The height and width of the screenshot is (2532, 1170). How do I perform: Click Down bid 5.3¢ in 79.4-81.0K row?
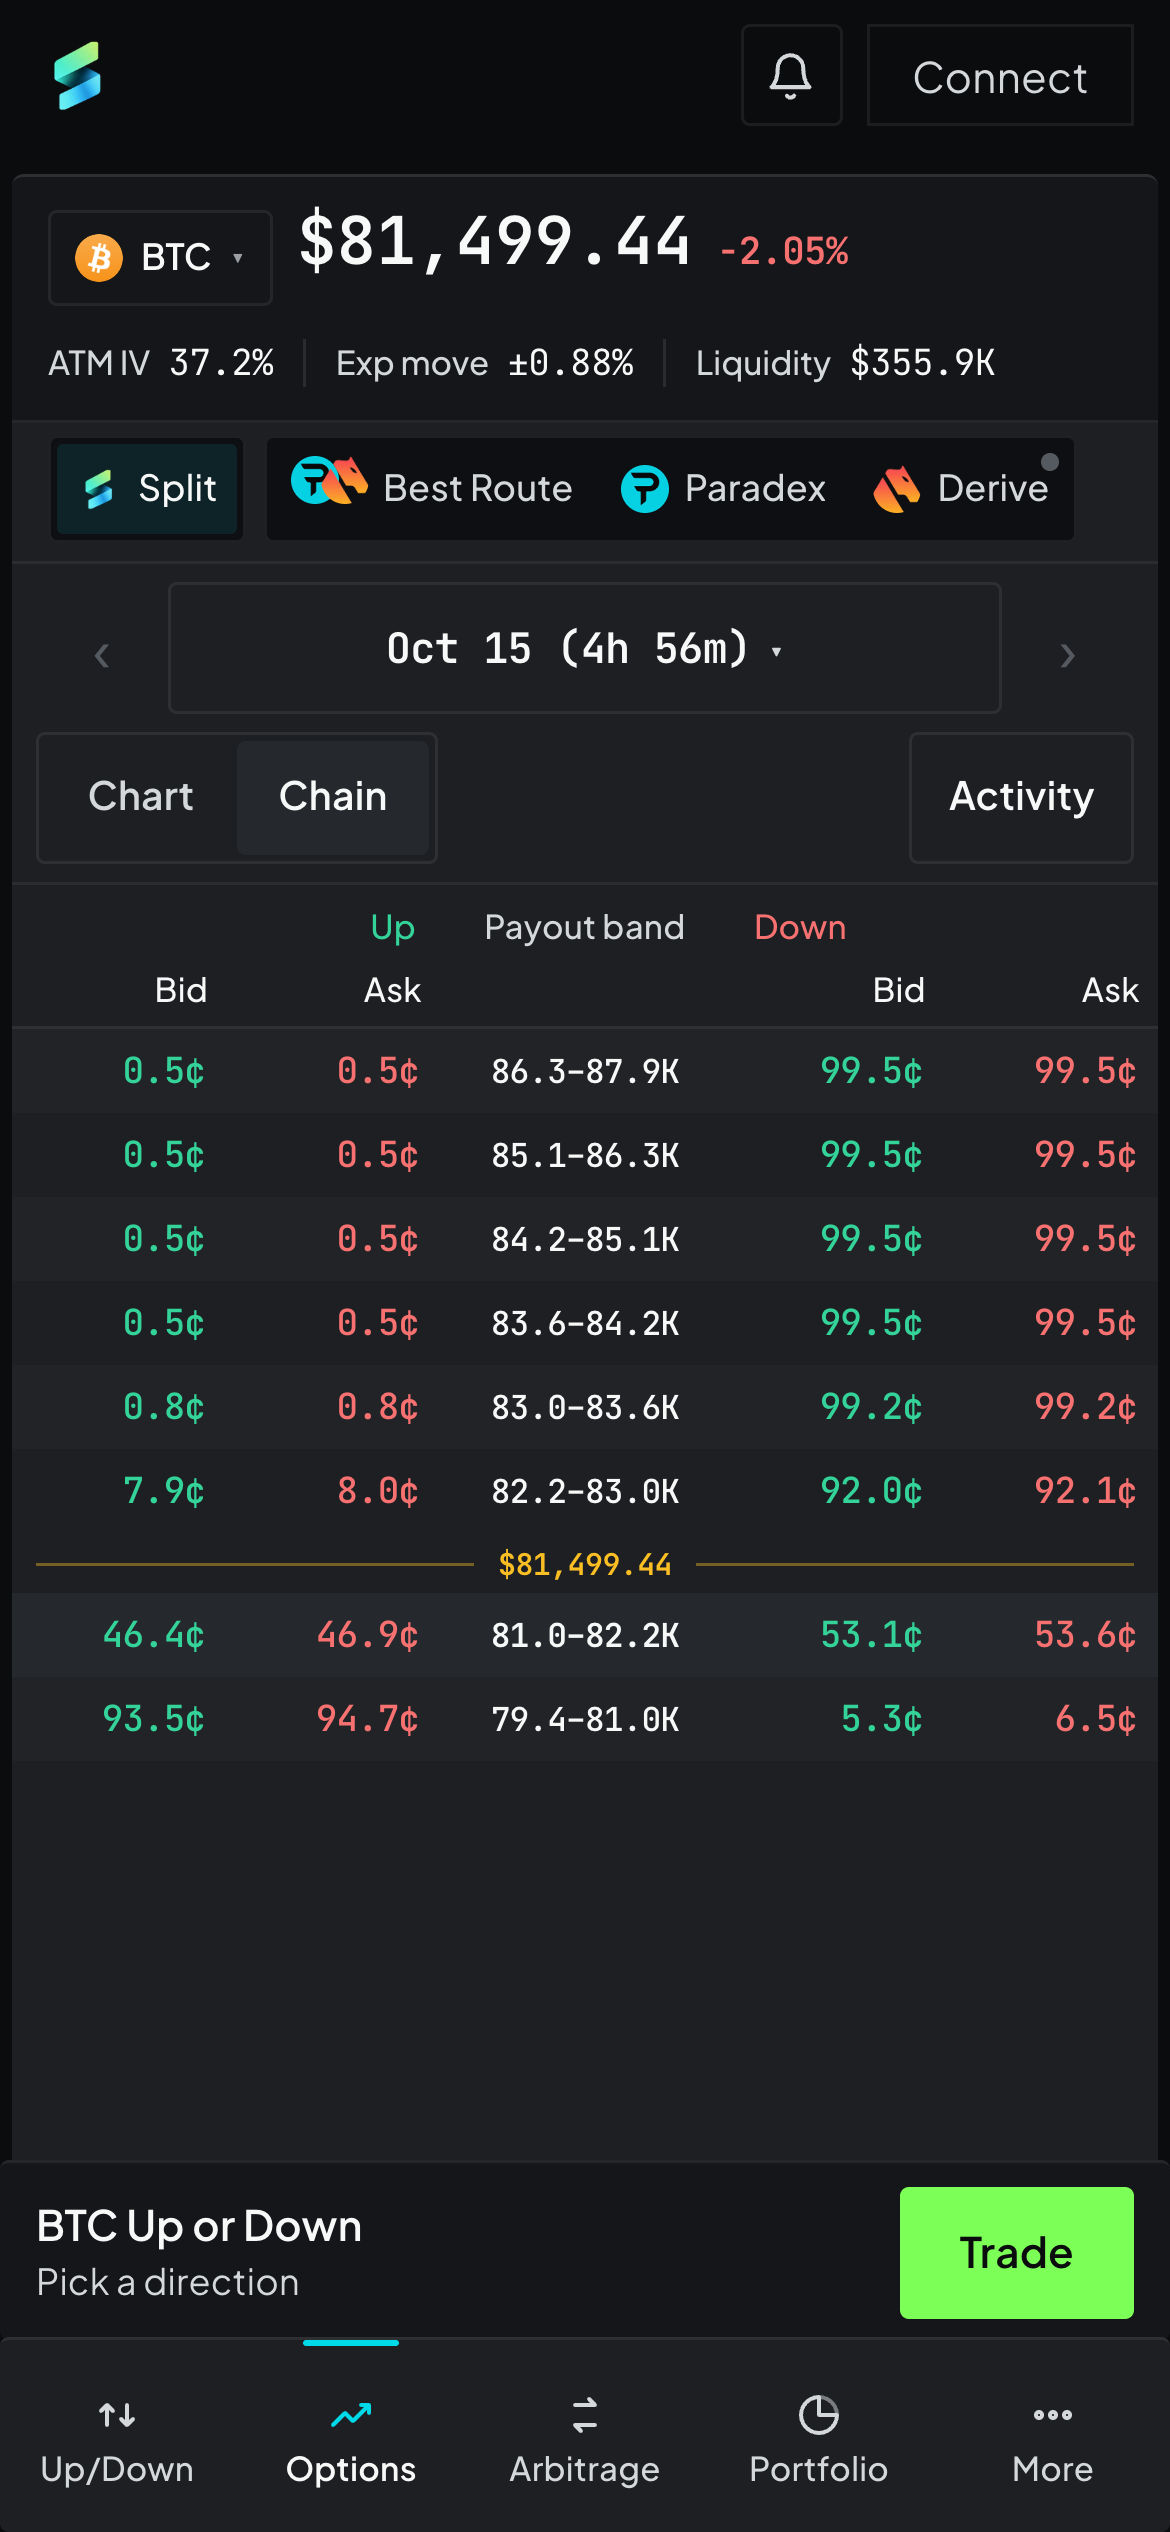click(x=882, y=1719)
